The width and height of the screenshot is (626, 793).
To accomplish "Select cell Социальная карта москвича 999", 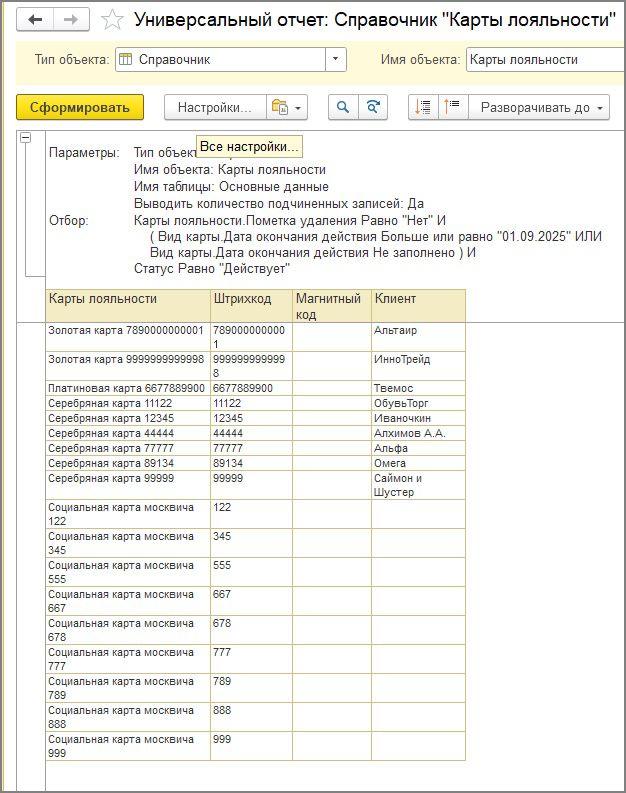I will point(128,746).
